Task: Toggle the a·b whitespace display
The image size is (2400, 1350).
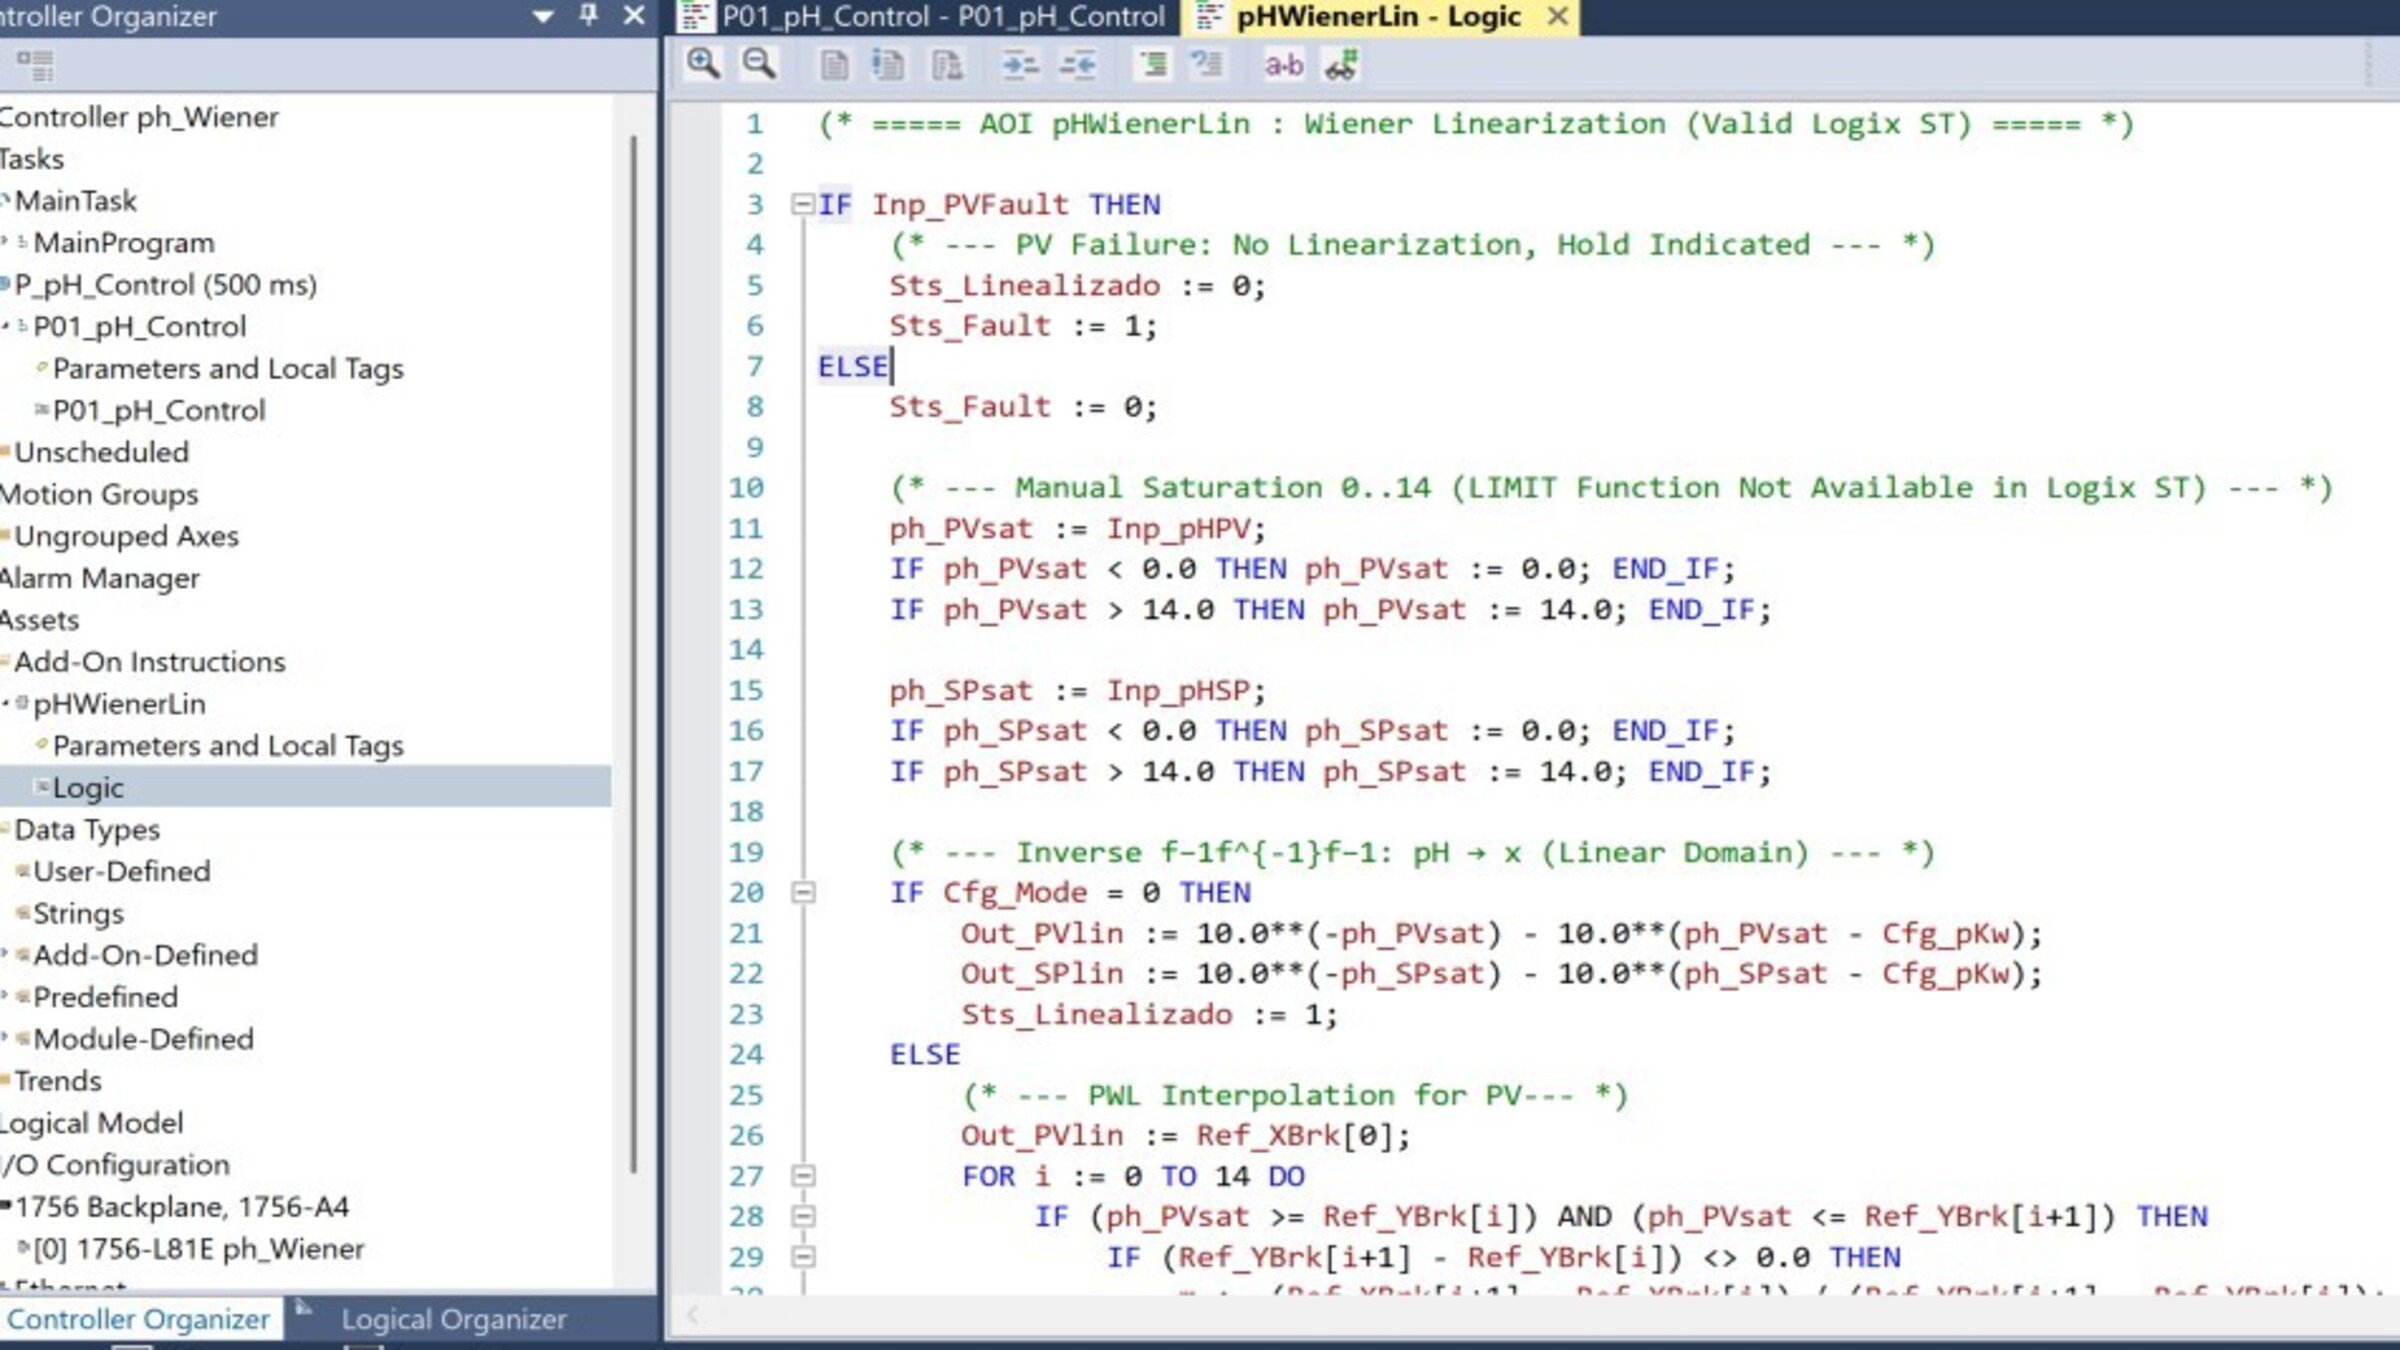Action: 1283,66
